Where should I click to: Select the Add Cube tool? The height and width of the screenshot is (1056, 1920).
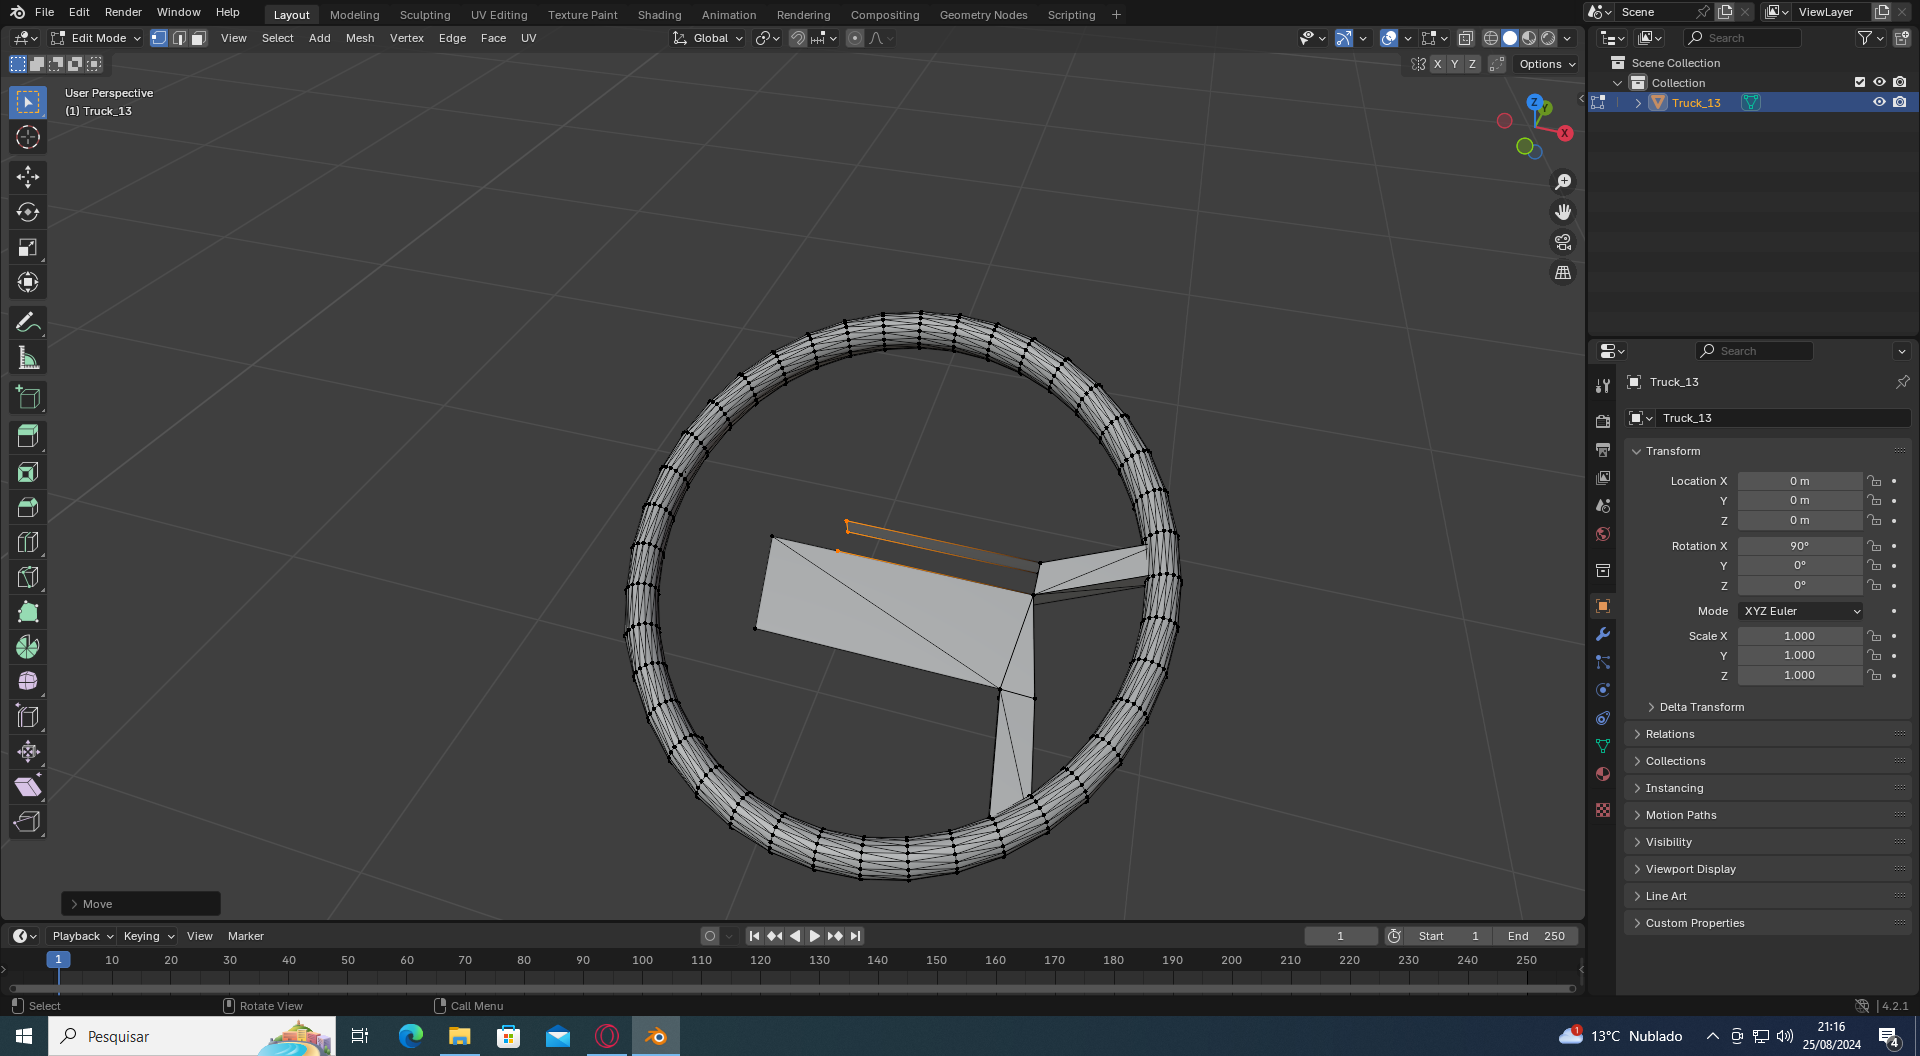[28, 397]
